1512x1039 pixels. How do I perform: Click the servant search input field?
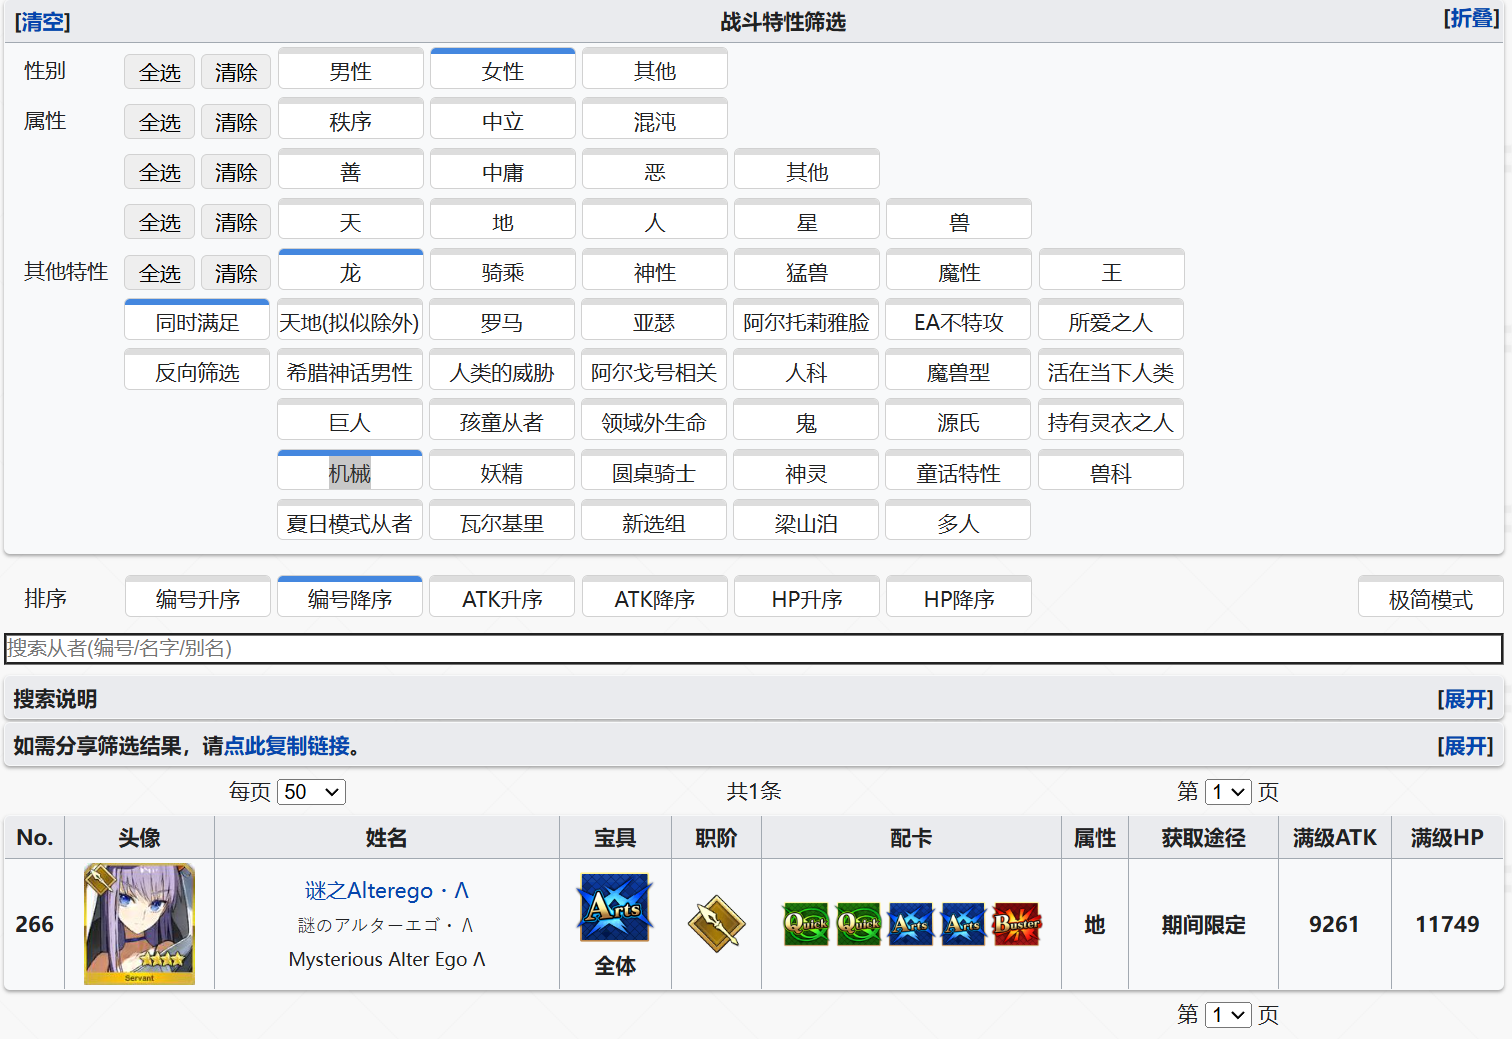tap(756, 648)
